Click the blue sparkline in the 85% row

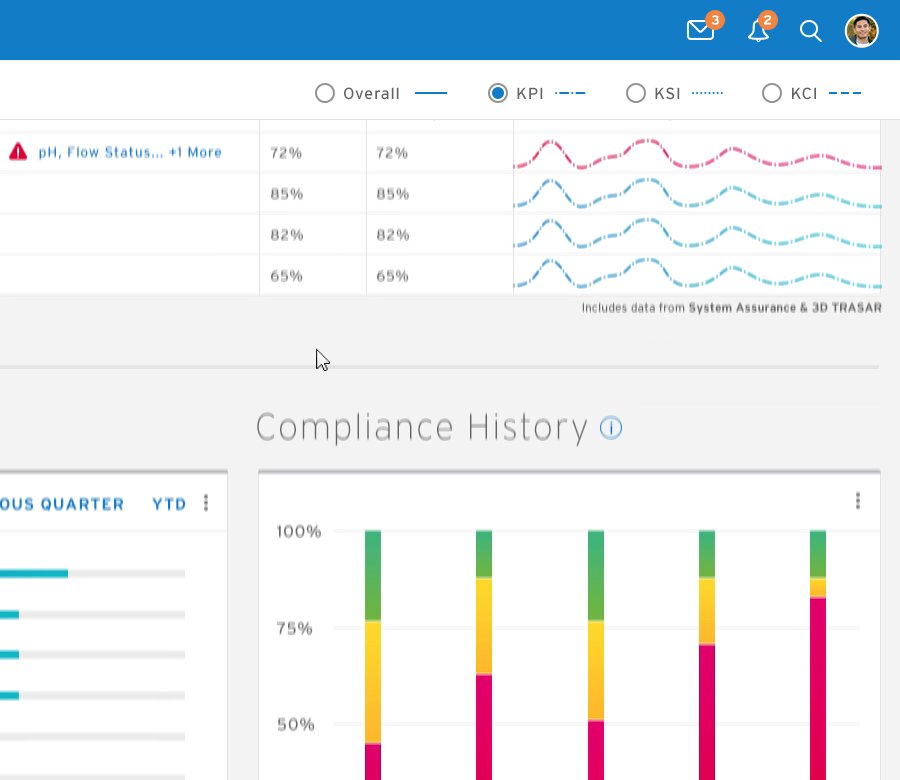[x=697, y=193]
